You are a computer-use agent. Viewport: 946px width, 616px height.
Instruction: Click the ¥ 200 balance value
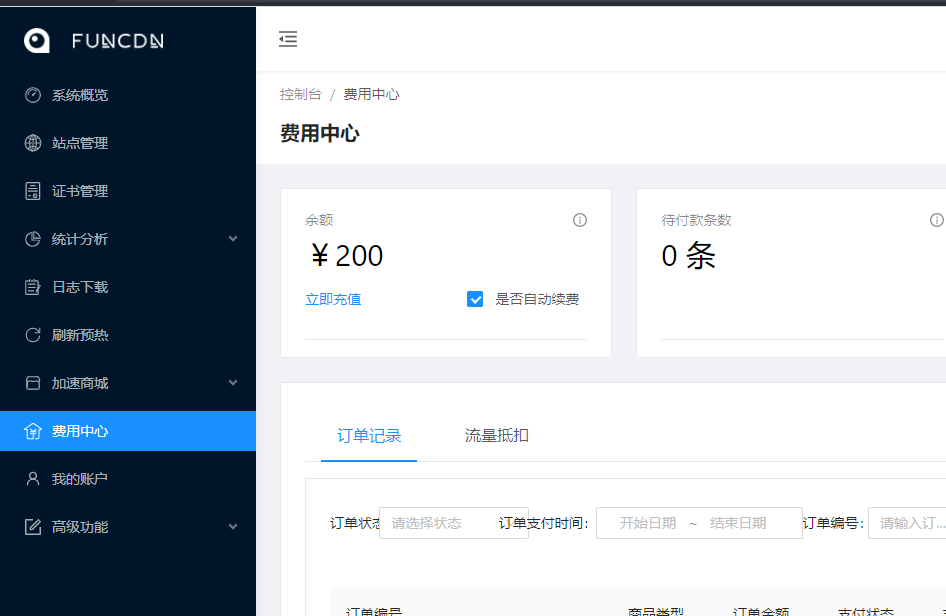click(346, 256)
